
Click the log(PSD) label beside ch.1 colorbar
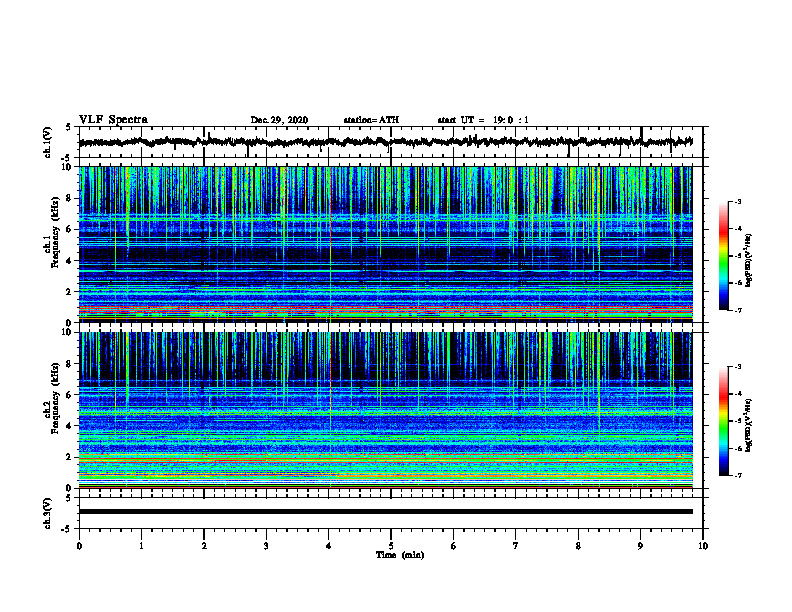[749, 260]
